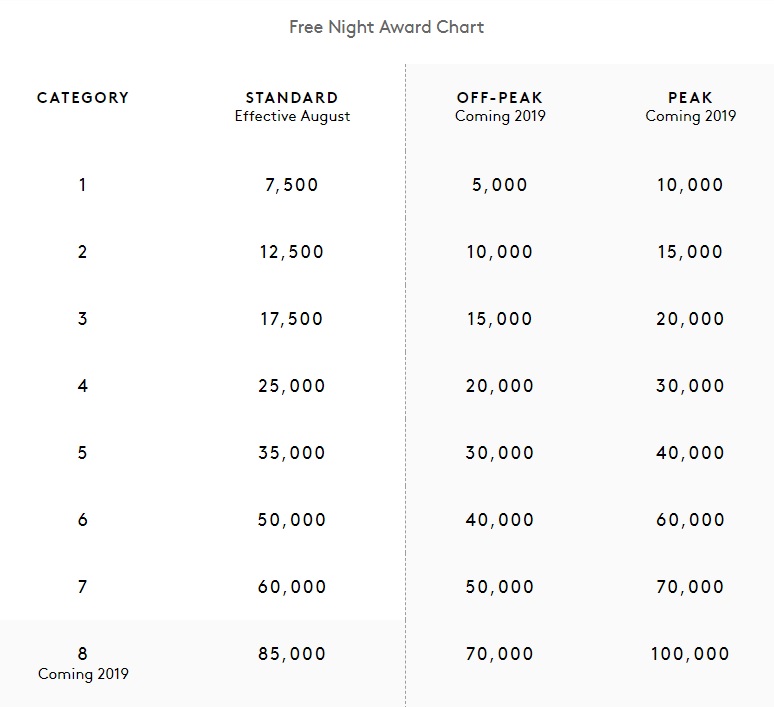The width and height of the screenshot is (774, 707).
Task: Click the Category 7 row label
Action: [82, 587]
